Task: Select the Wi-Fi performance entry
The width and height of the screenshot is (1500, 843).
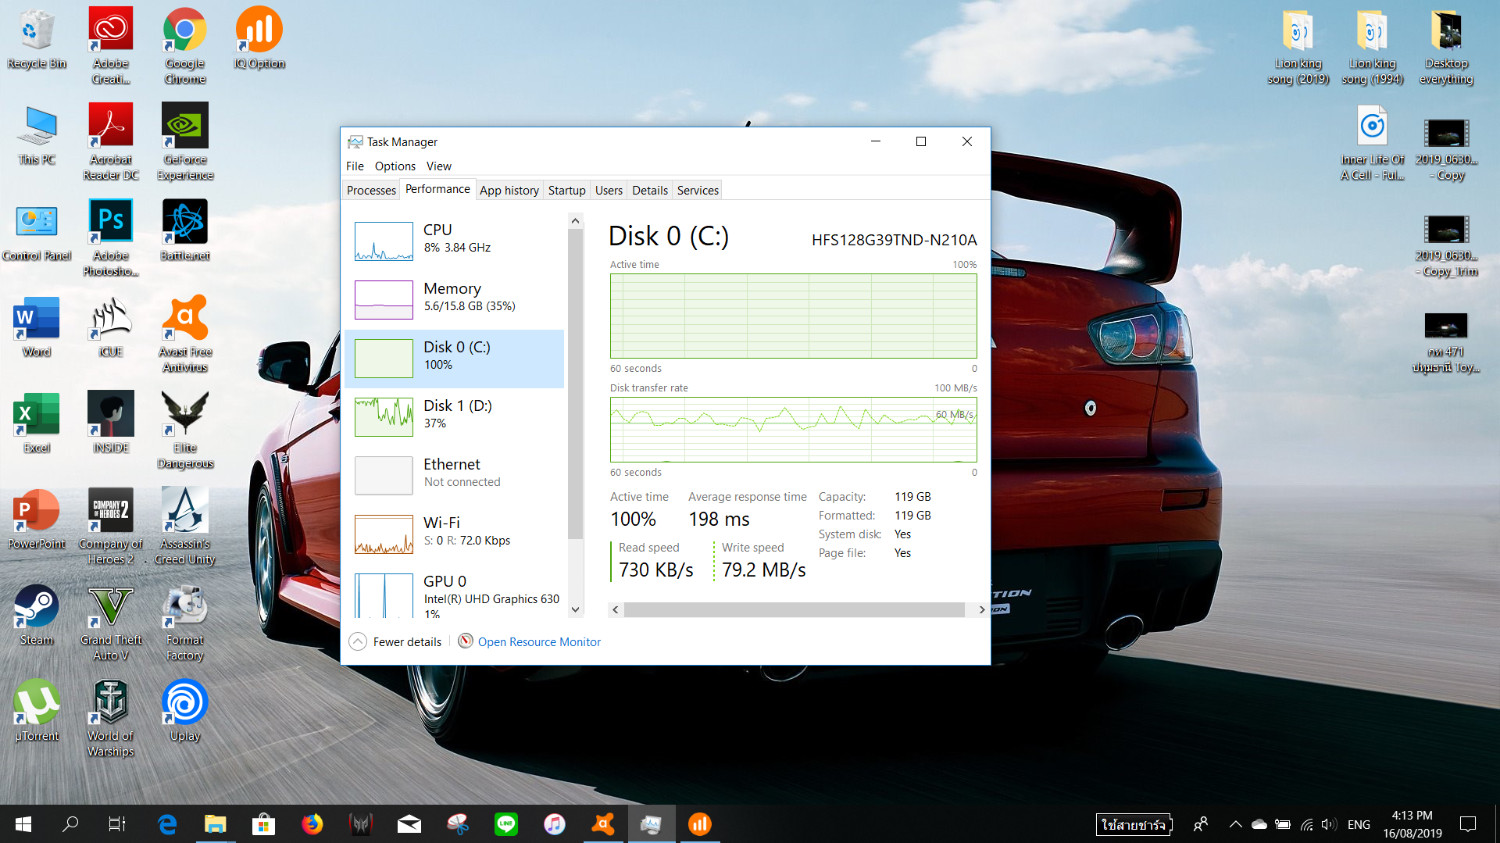Action: [x=455, y=533]
